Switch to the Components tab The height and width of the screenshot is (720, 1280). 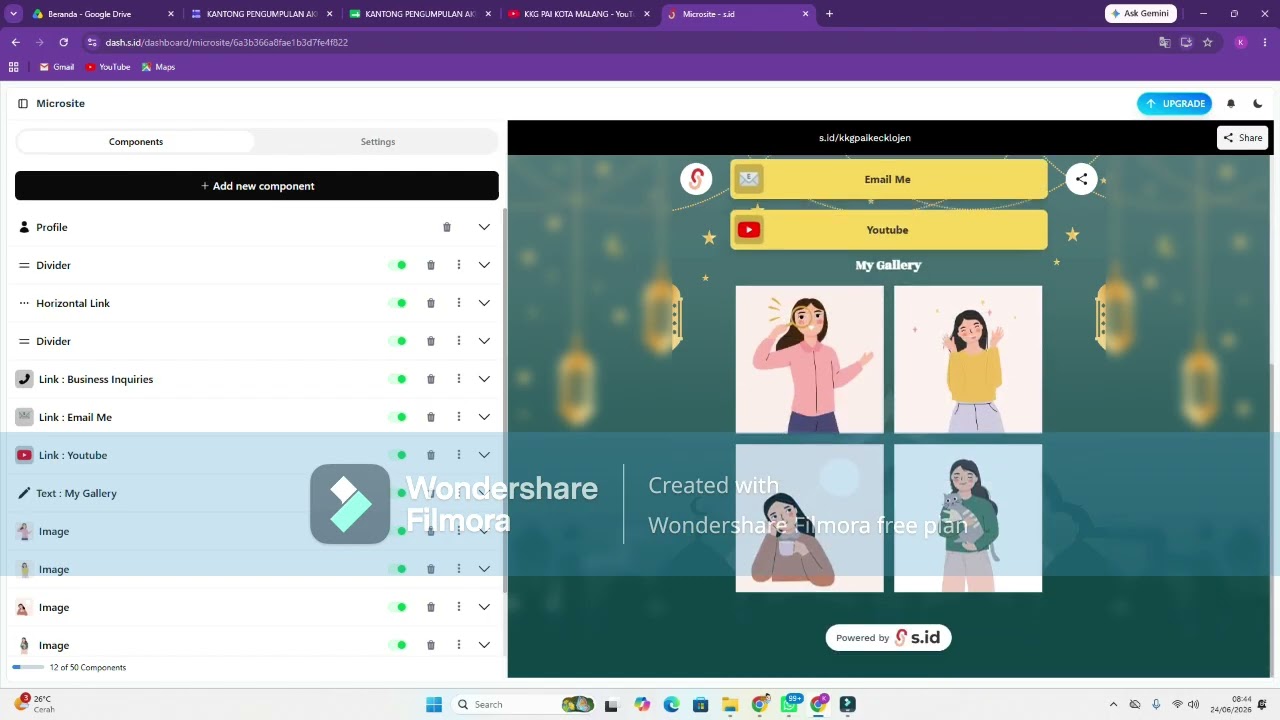coord(136,142)
